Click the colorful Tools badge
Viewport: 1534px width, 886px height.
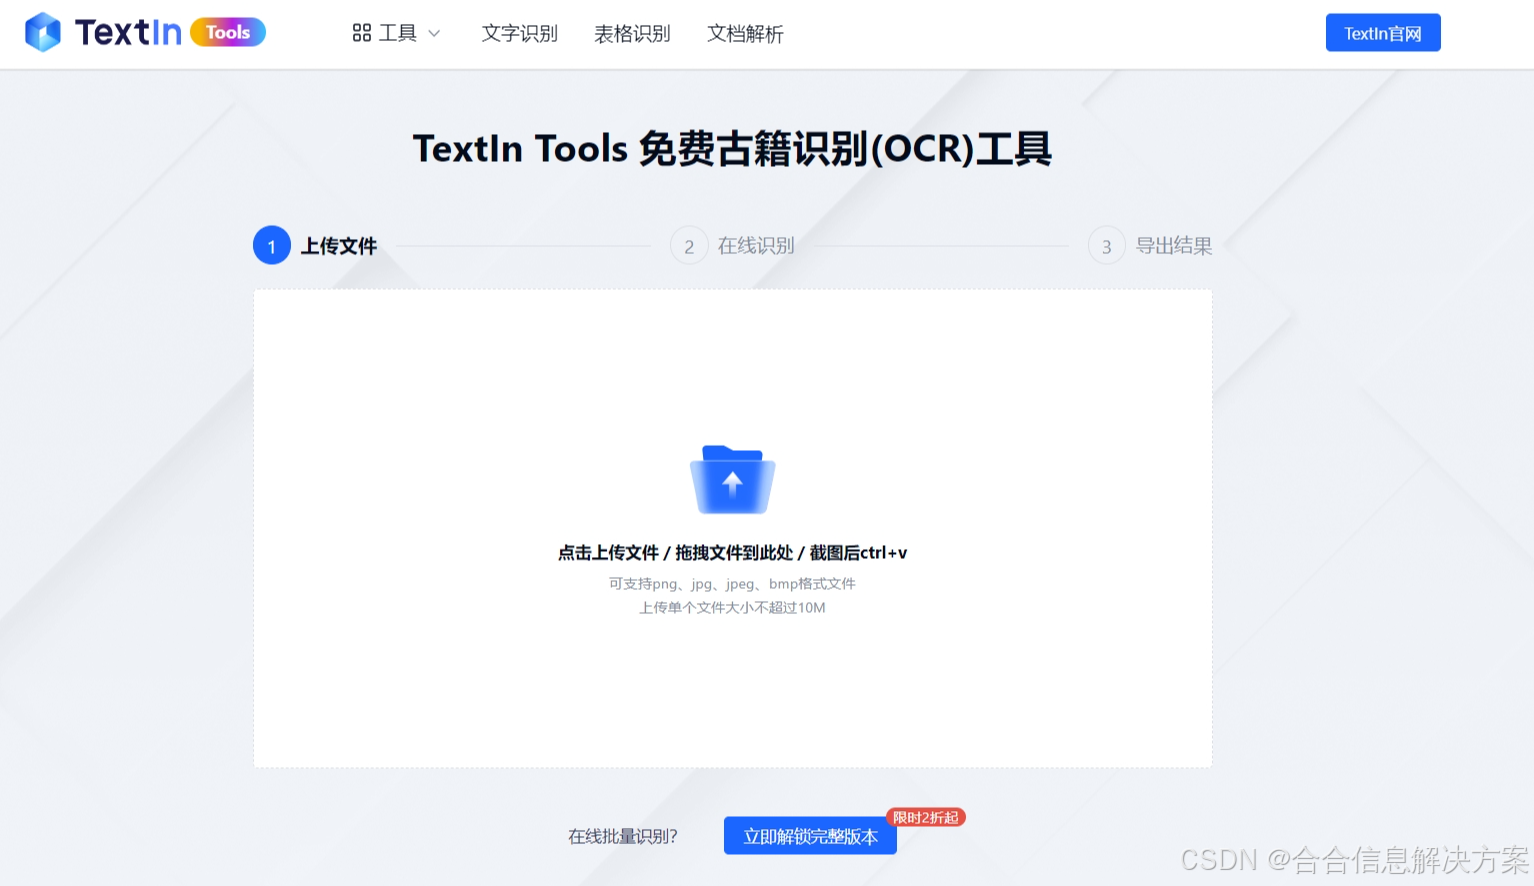point(228,32)
